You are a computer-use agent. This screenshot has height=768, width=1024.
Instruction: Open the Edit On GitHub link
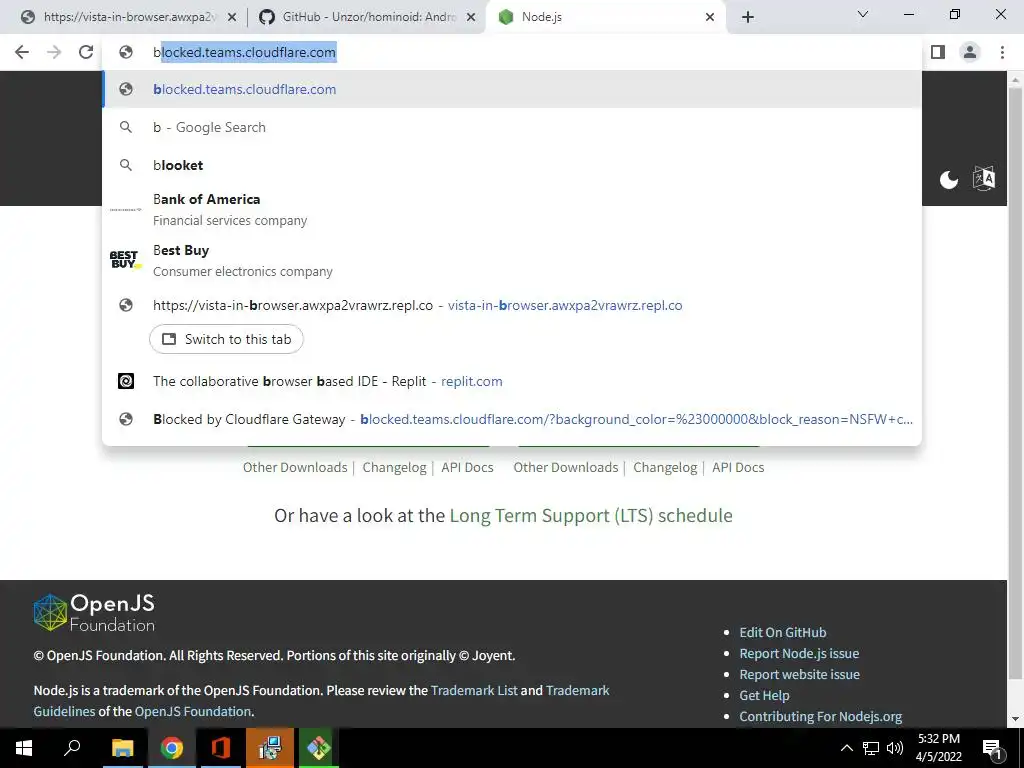(782, 632)
